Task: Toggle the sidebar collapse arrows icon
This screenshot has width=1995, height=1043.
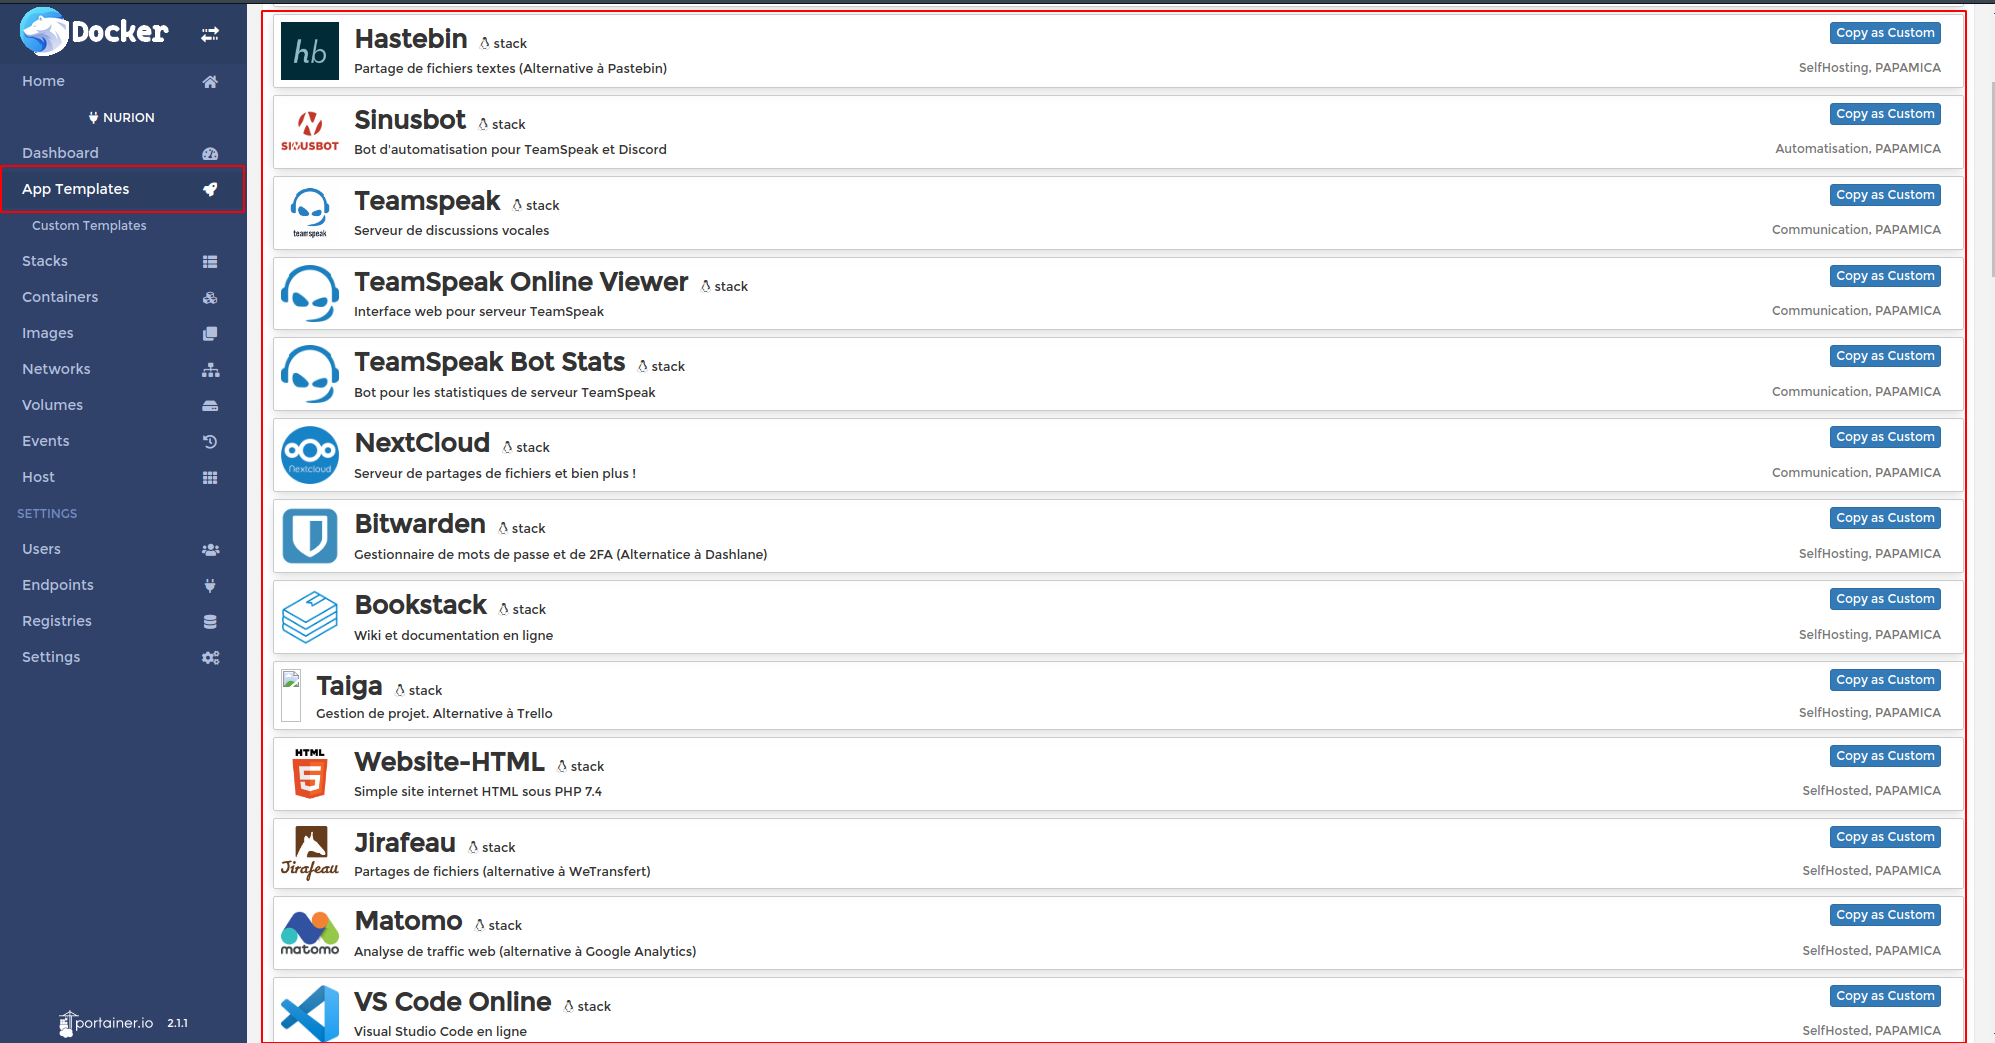Action: click(x=210, y=34)
